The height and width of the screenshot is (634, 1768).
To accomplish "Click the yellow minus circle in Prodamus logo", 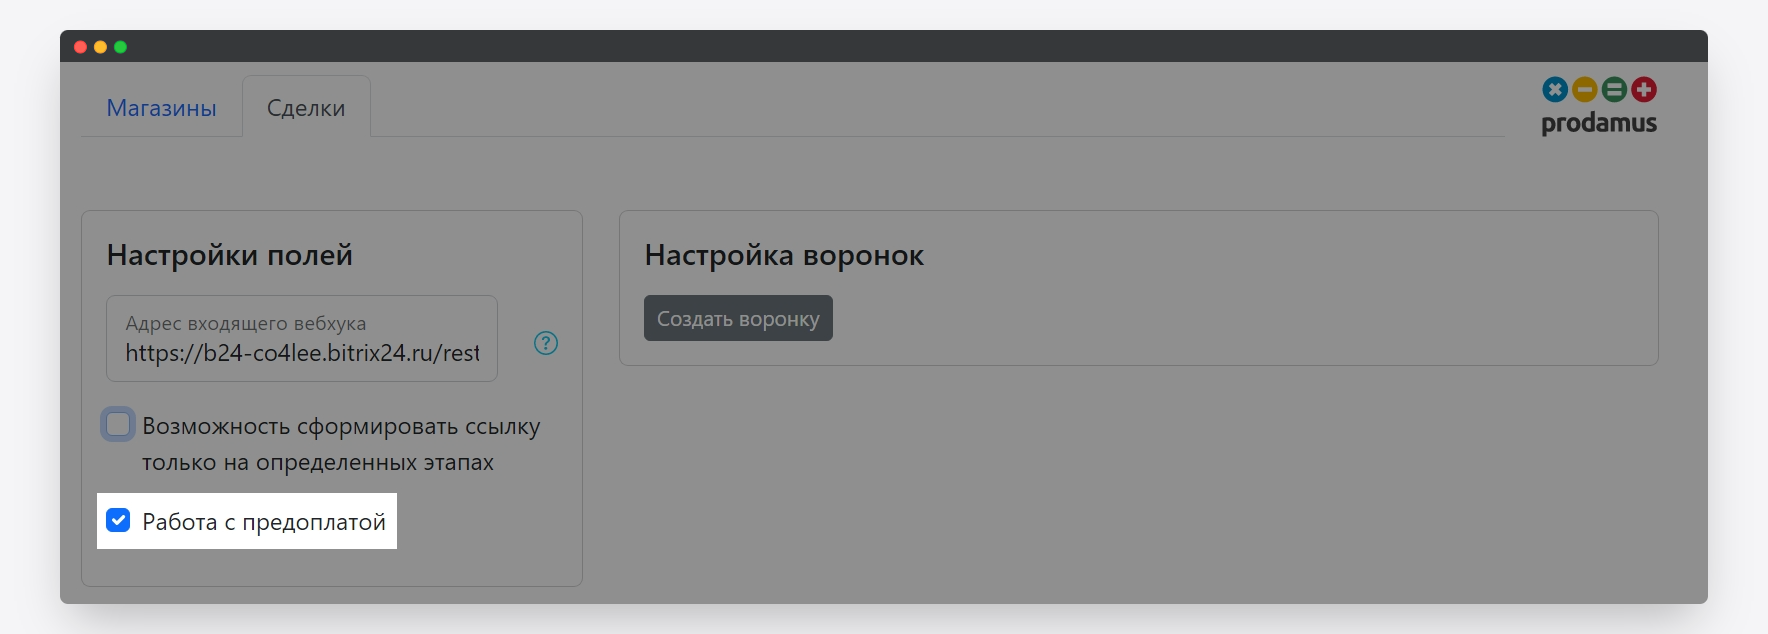I will tap(1584, 90).
